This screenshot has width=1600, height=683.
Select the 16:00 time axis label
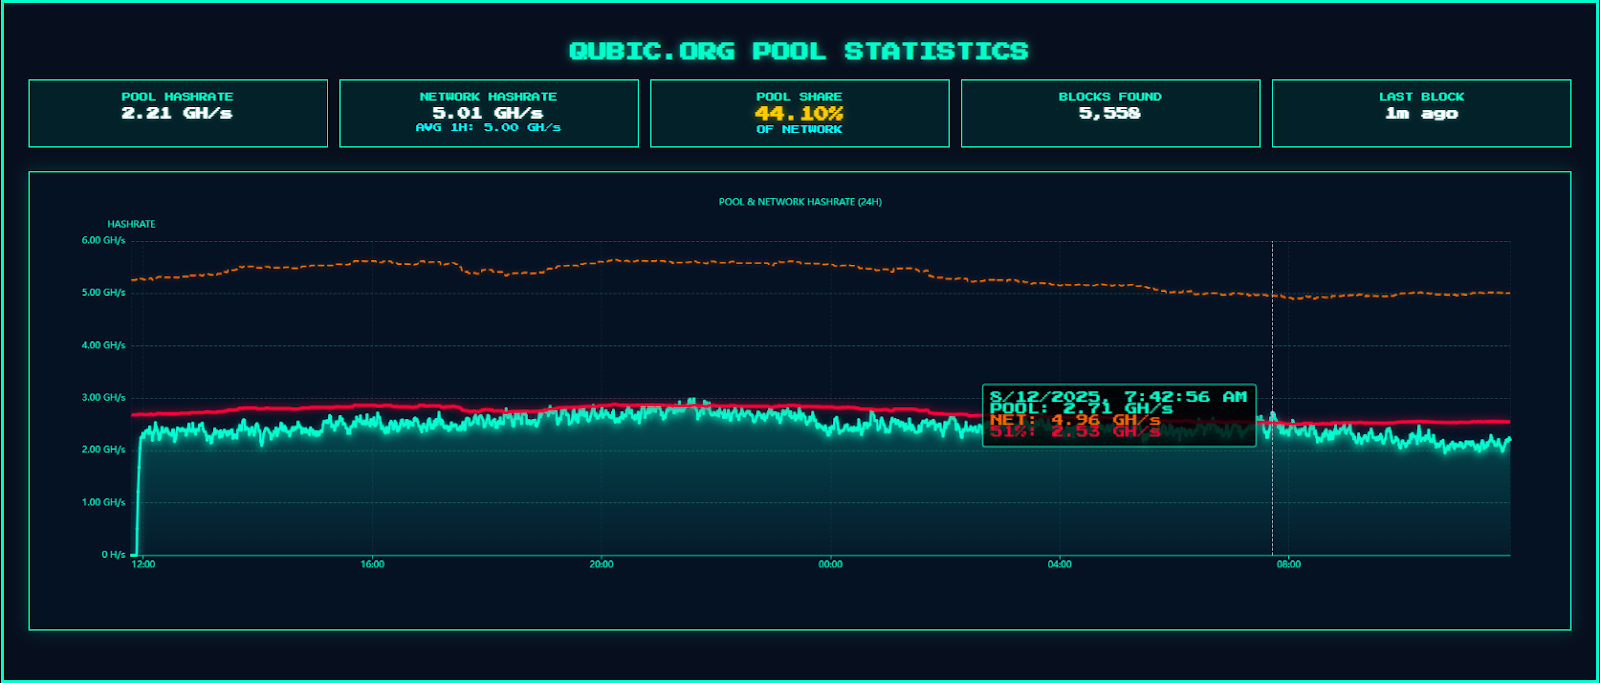(x=372, y=565)
